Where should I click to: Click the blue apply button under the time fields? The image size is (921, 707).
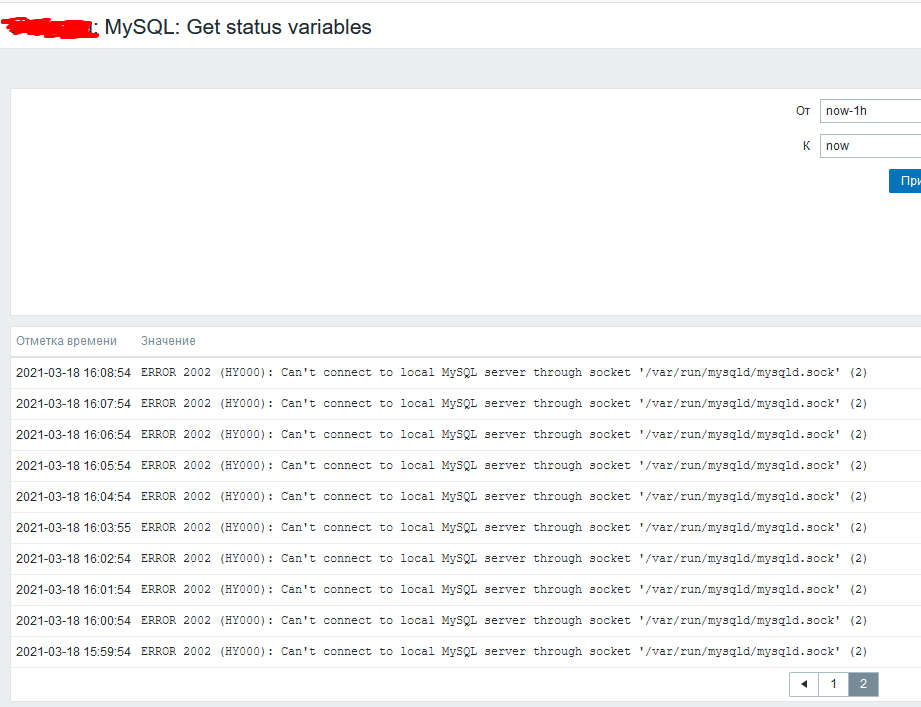pyautogui.click(x=905, y=181)
